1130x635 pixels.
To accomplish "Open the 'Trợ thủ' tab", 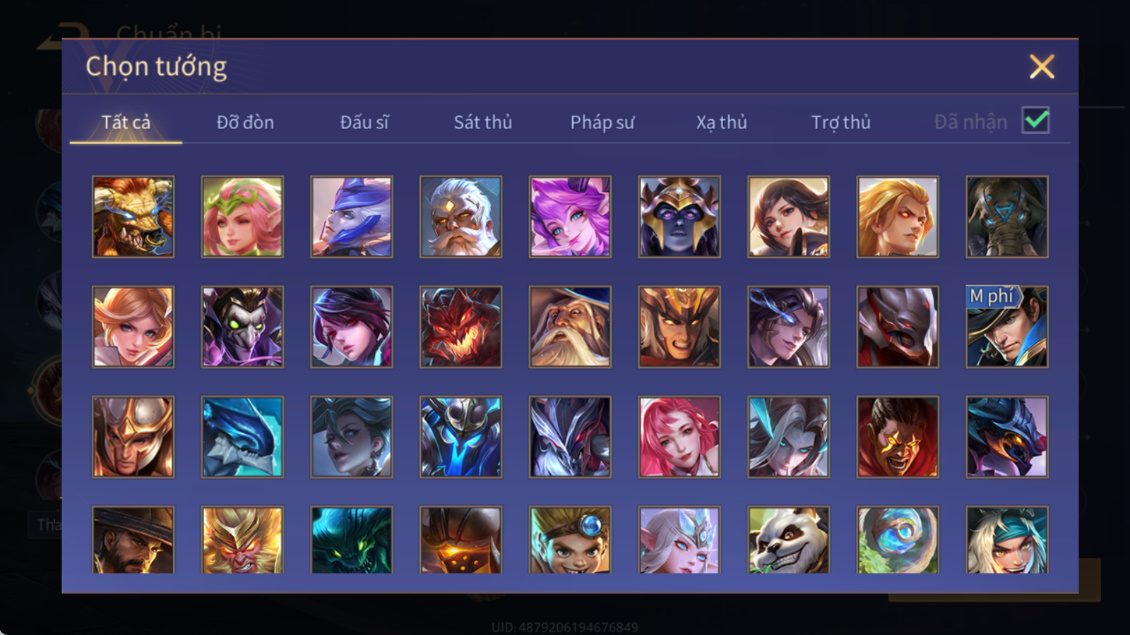I will tap(840, 122).
